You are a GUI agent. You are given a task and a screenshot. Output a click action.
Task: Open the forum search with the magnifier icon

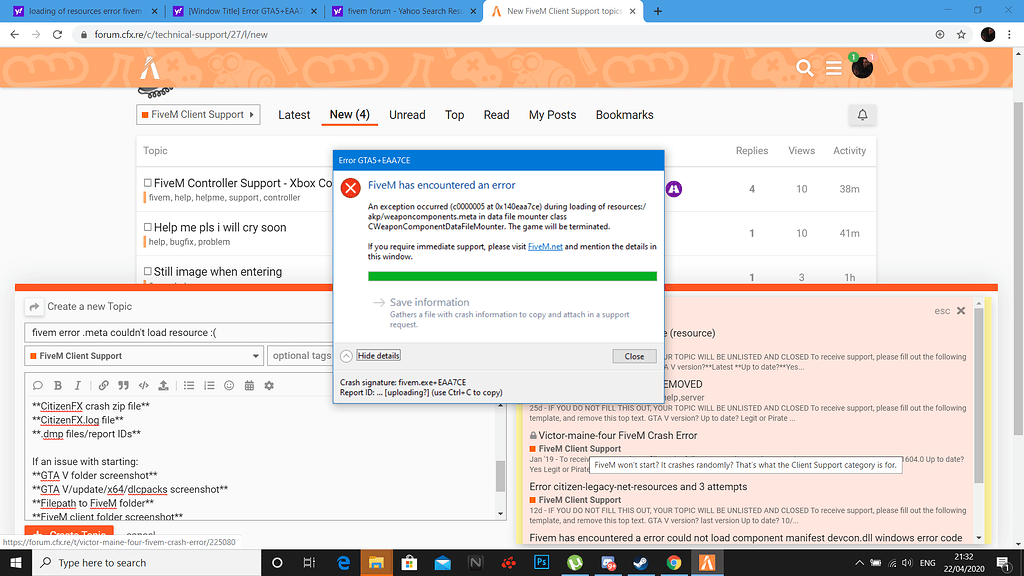coord(805,69)
